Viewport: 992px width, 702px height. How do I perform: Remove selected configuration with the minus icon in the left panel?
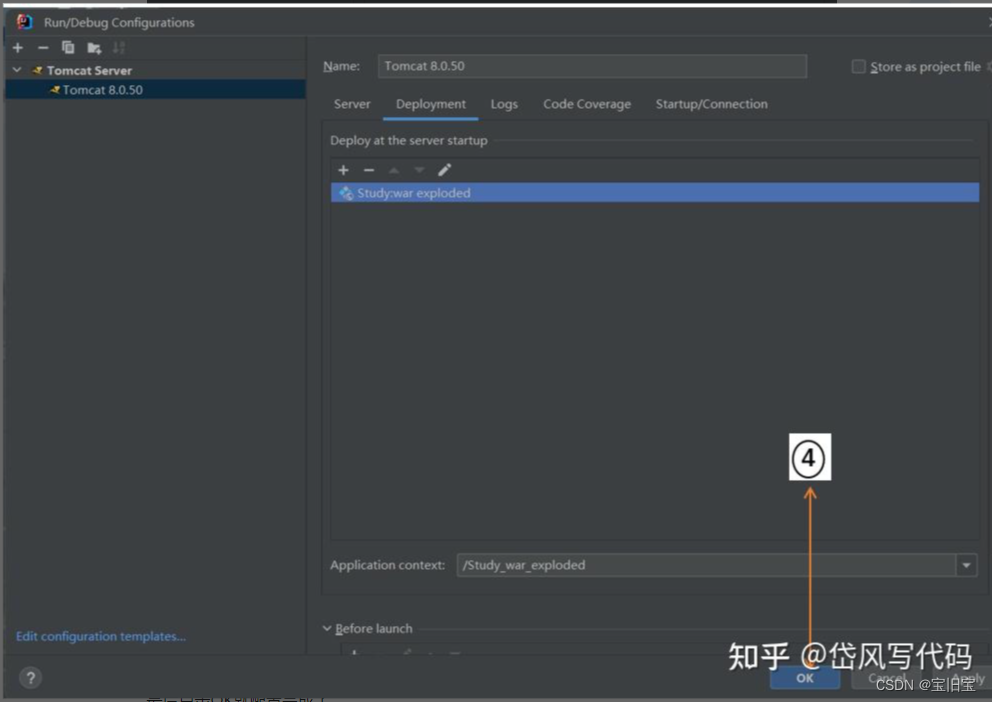(x=43, y=48)
